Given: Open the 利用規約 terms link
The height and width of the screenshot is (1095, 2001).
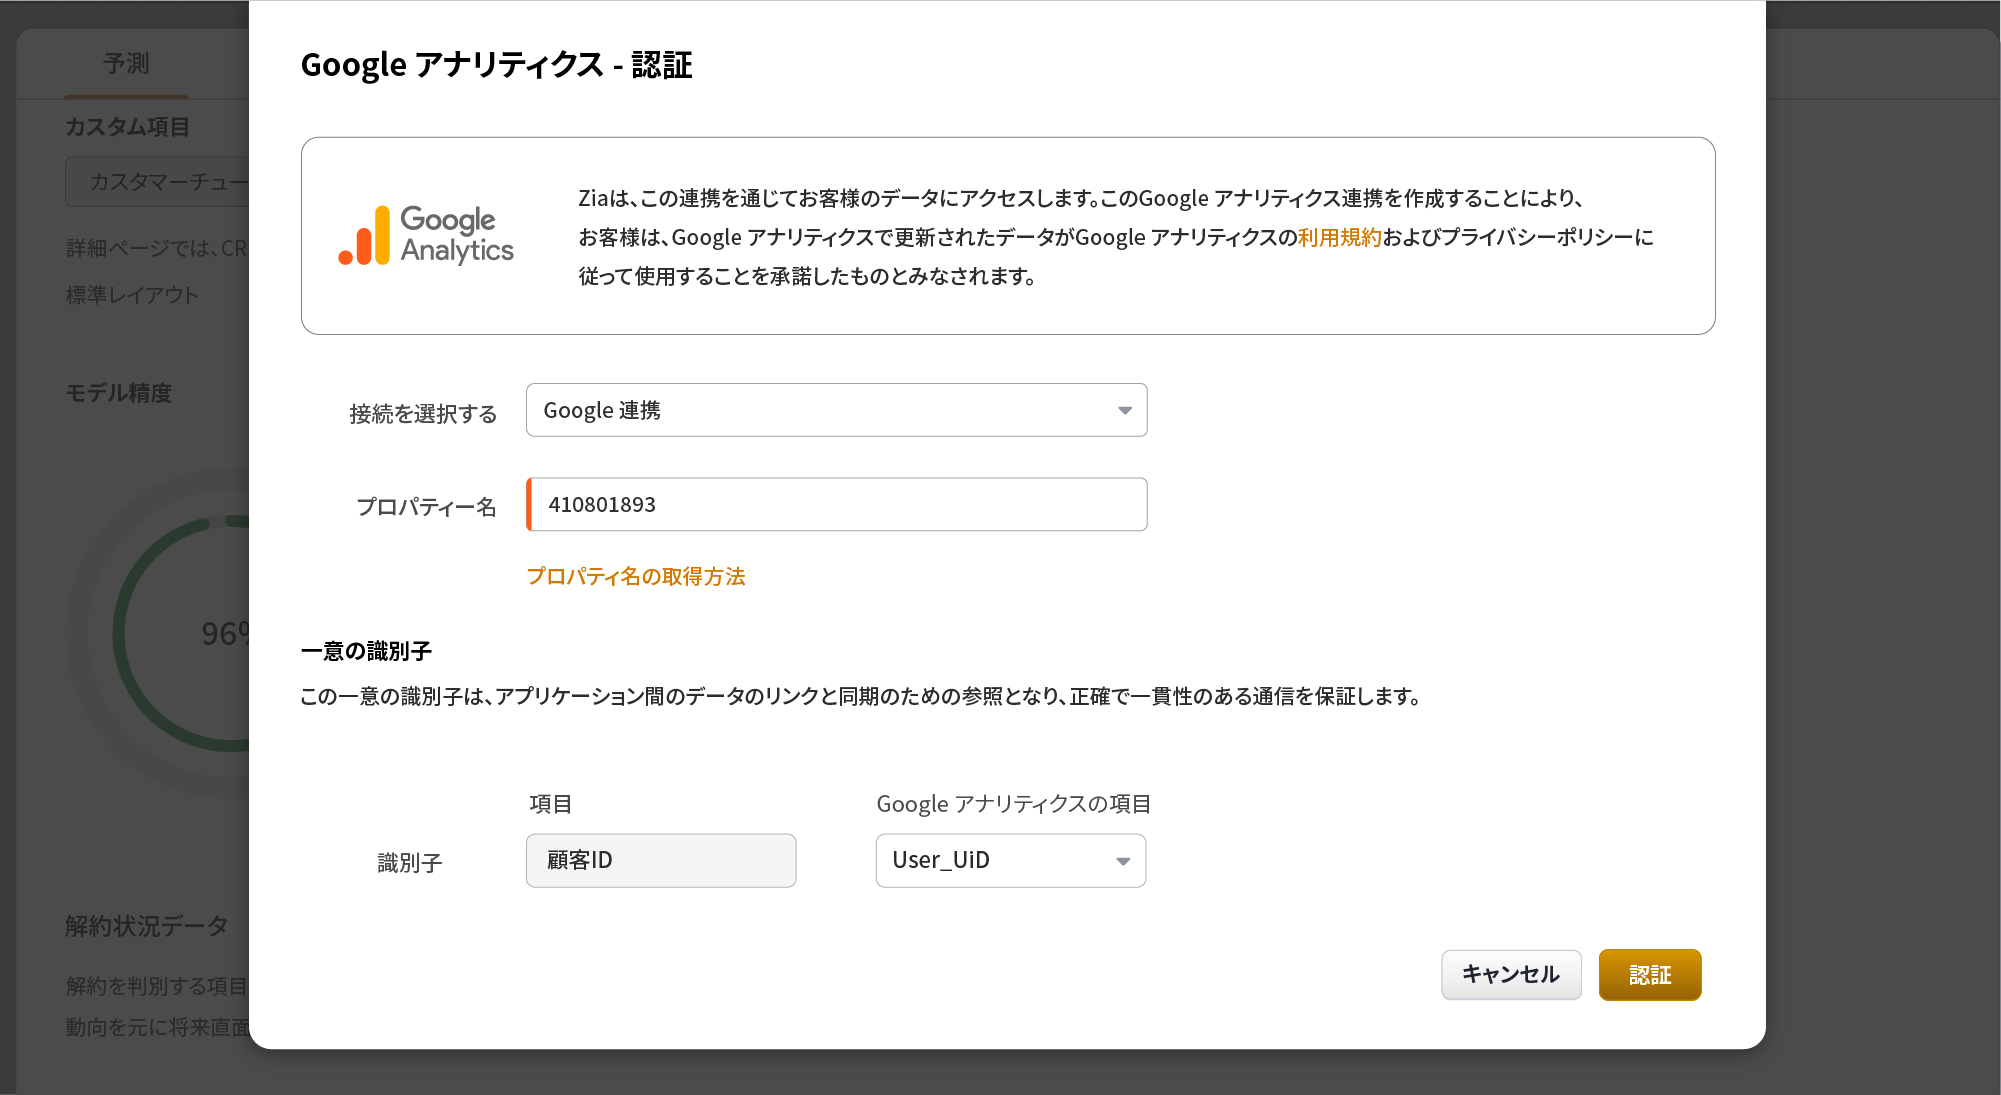Looking at the screenshot, I should (1339, 237).
